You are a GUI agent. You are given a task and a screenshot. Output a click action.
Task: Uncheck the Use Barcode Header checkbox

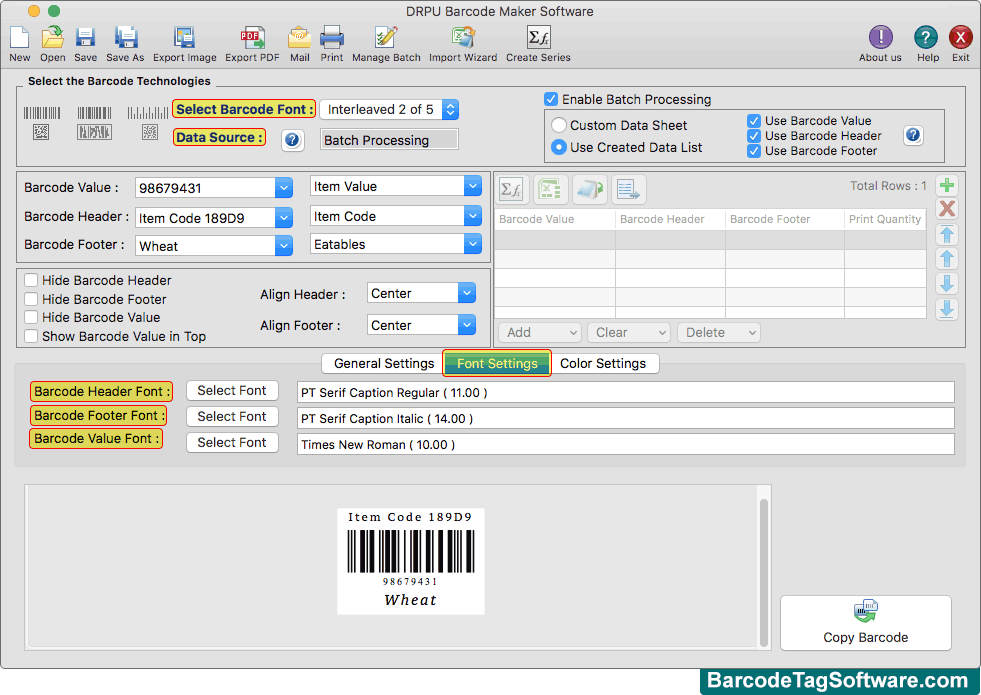pyautogui.click(x=754, y=136)
